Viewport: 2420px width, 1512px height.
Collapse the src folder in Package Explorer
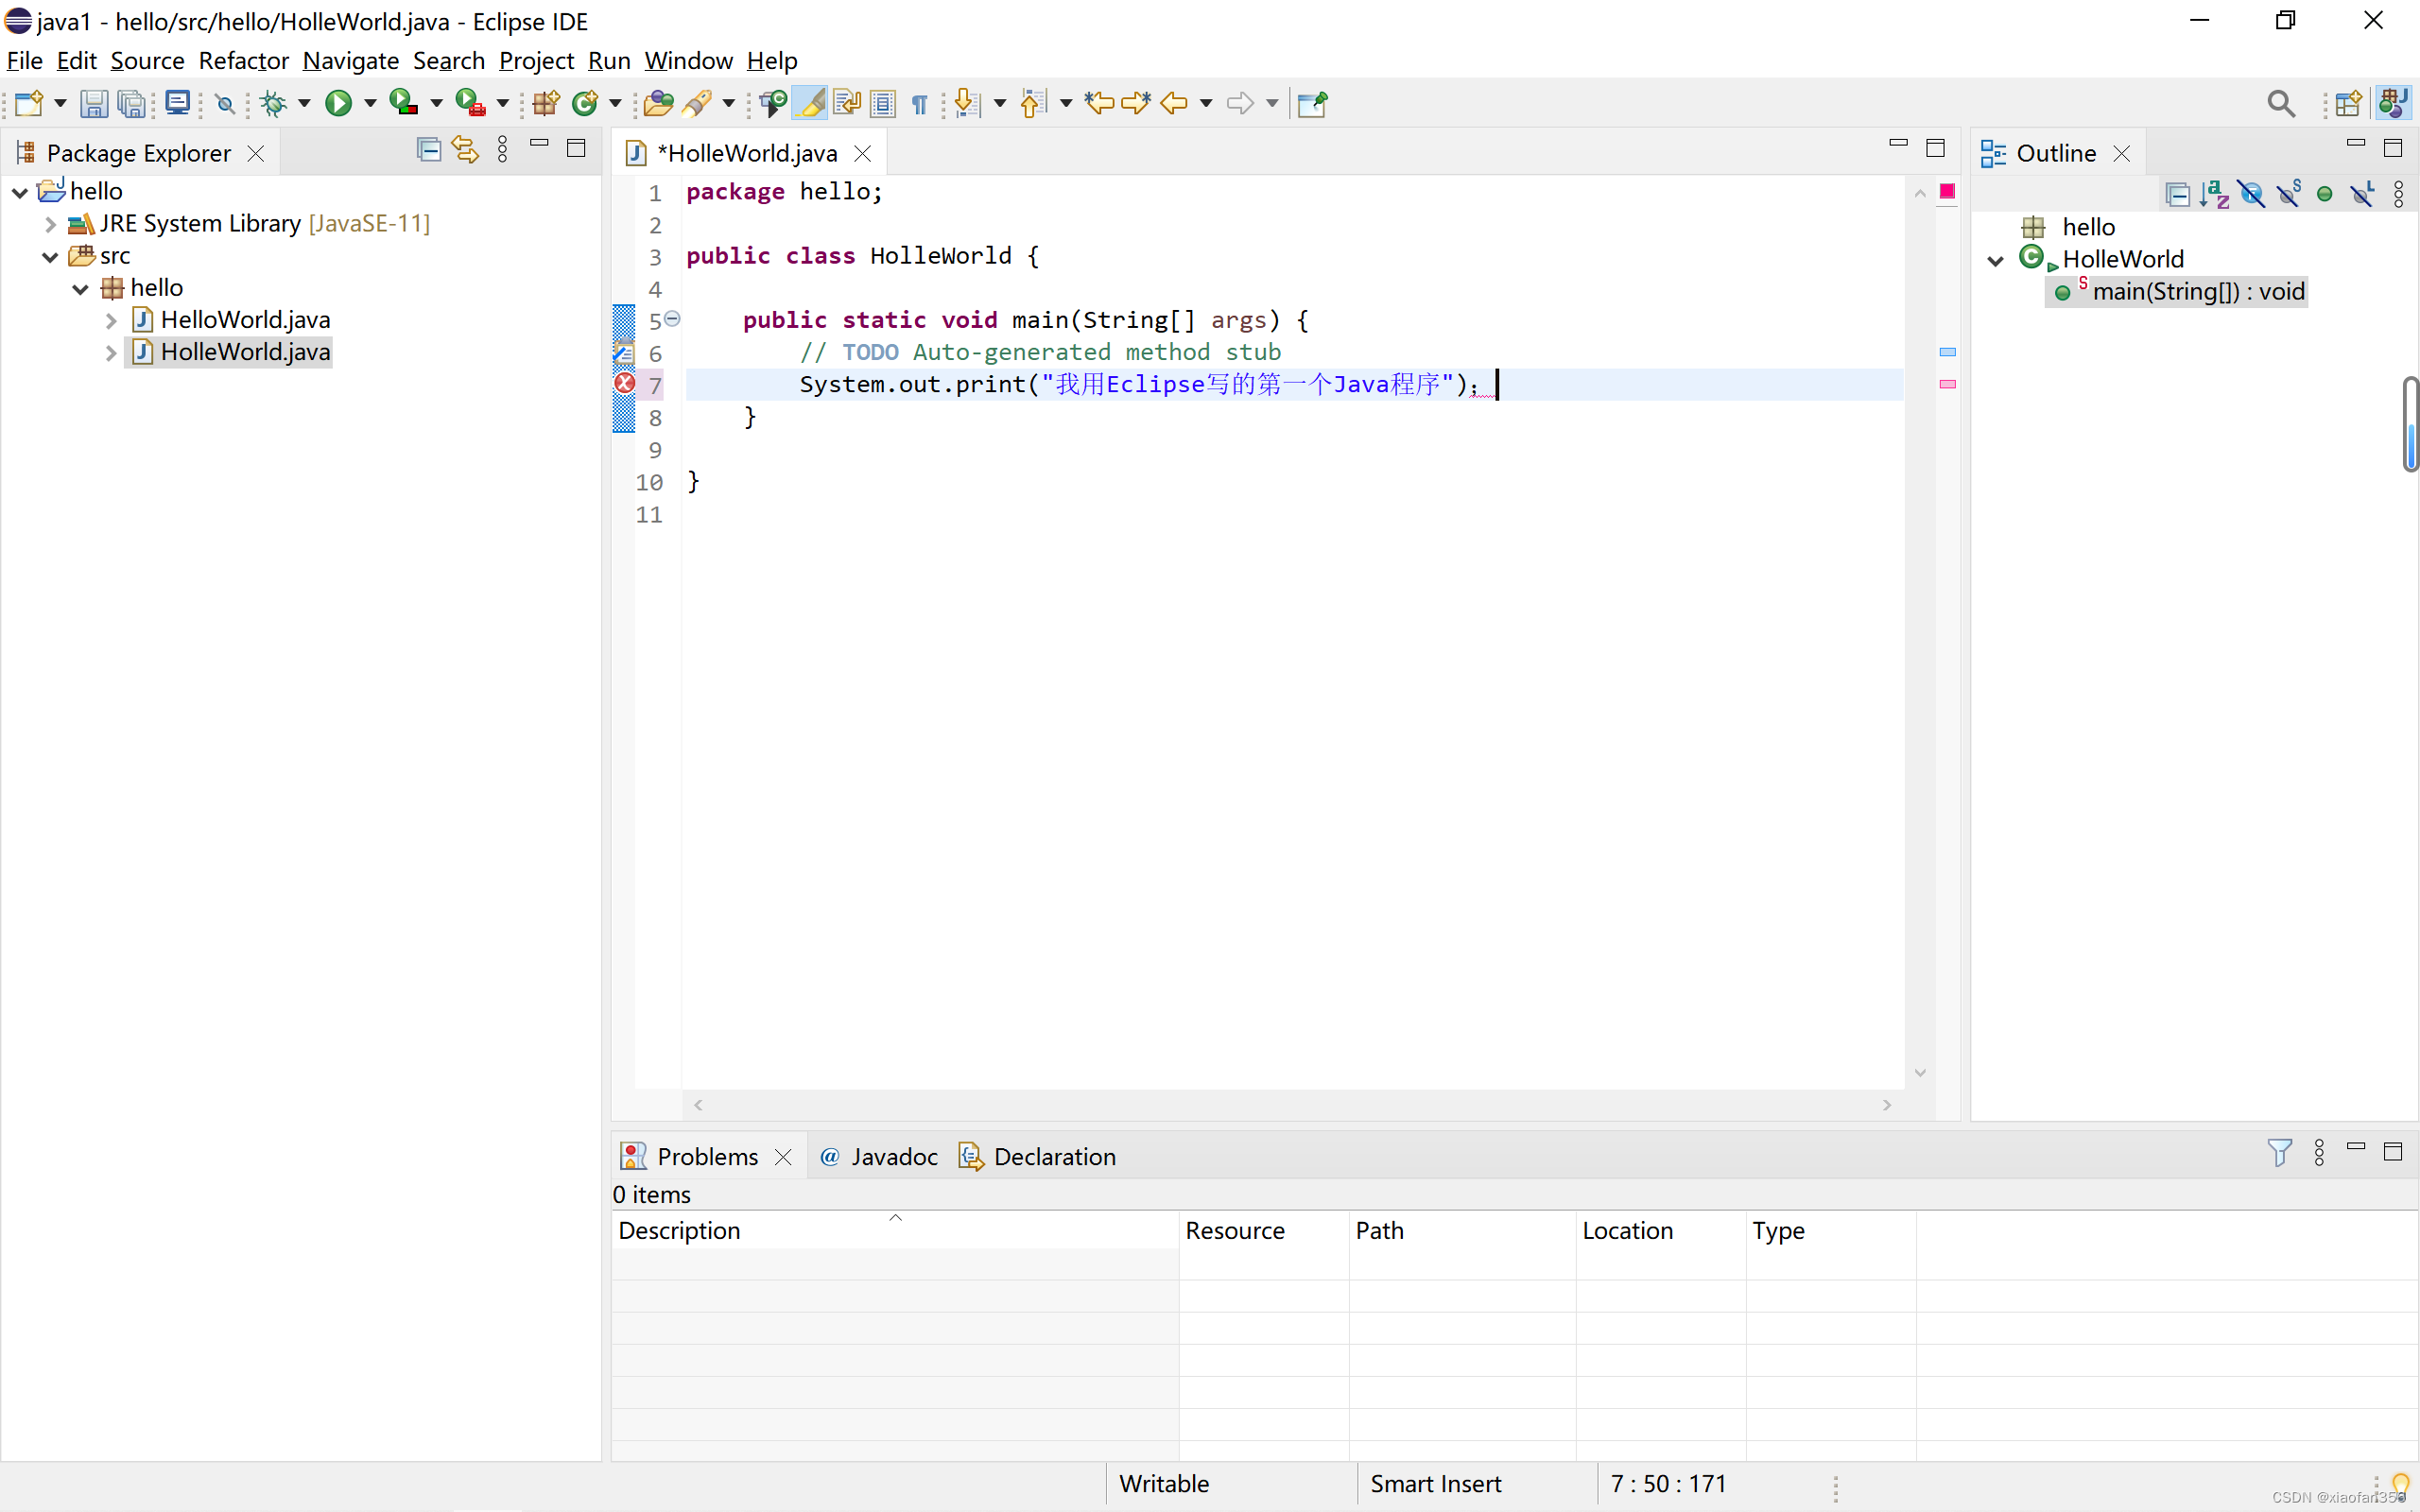coord(50,257)
